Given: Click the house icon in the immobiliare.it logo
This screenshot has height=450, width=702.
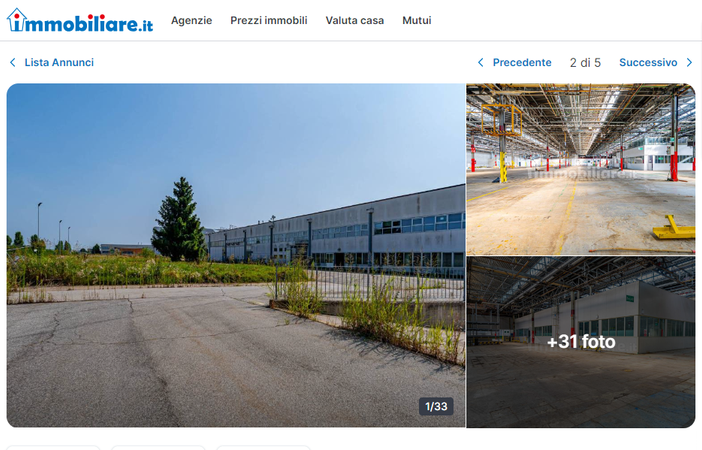Looking at the screenshot, I should point(17,19).
